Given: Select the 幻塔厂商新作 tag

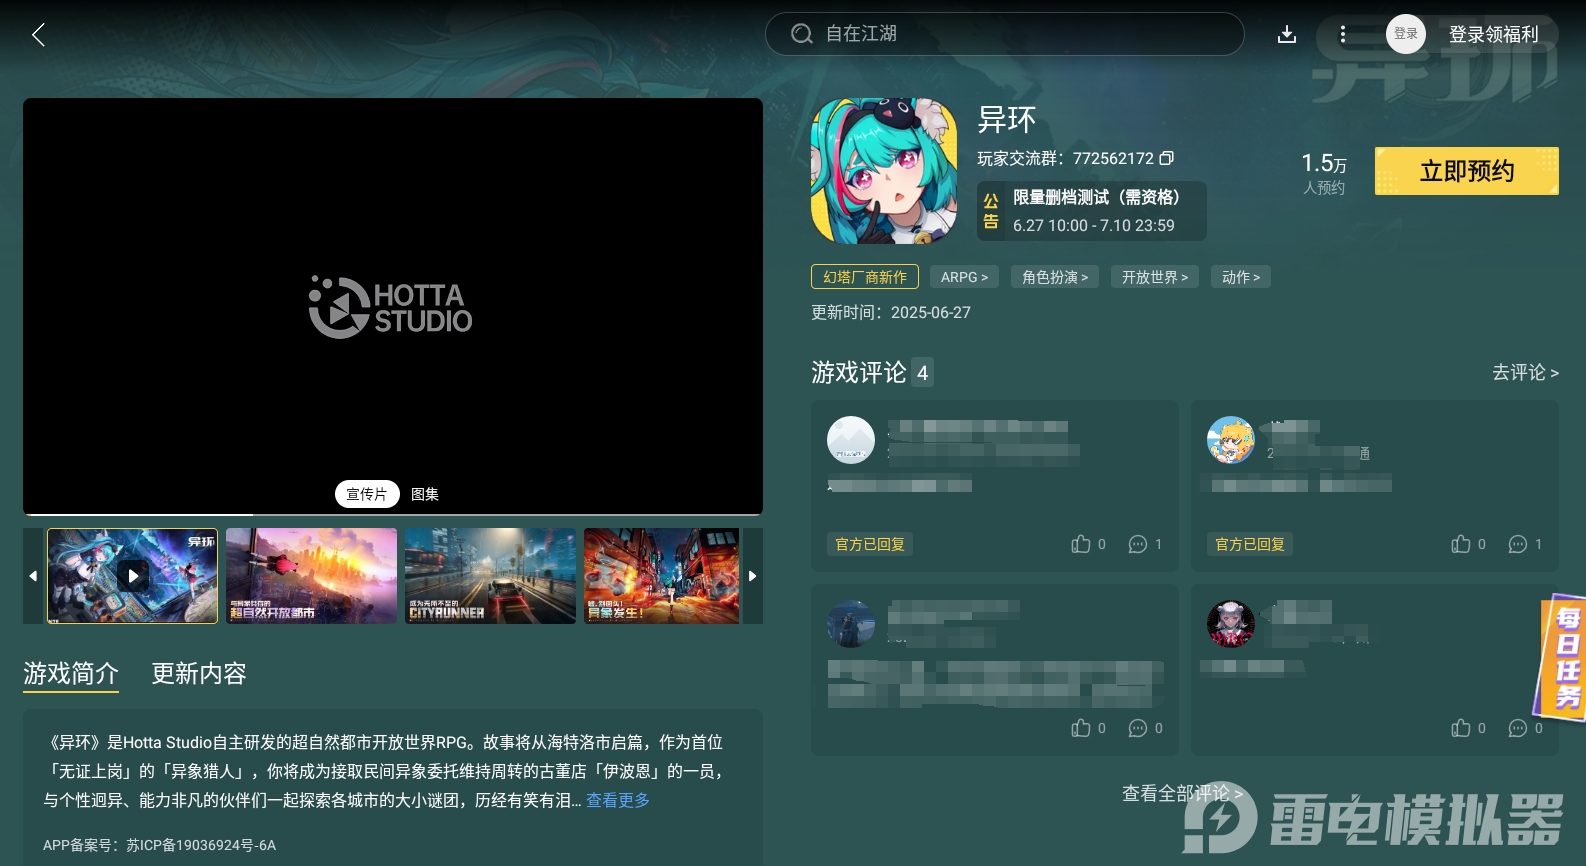Looking at the screenshot, I should tap(865, 277).
